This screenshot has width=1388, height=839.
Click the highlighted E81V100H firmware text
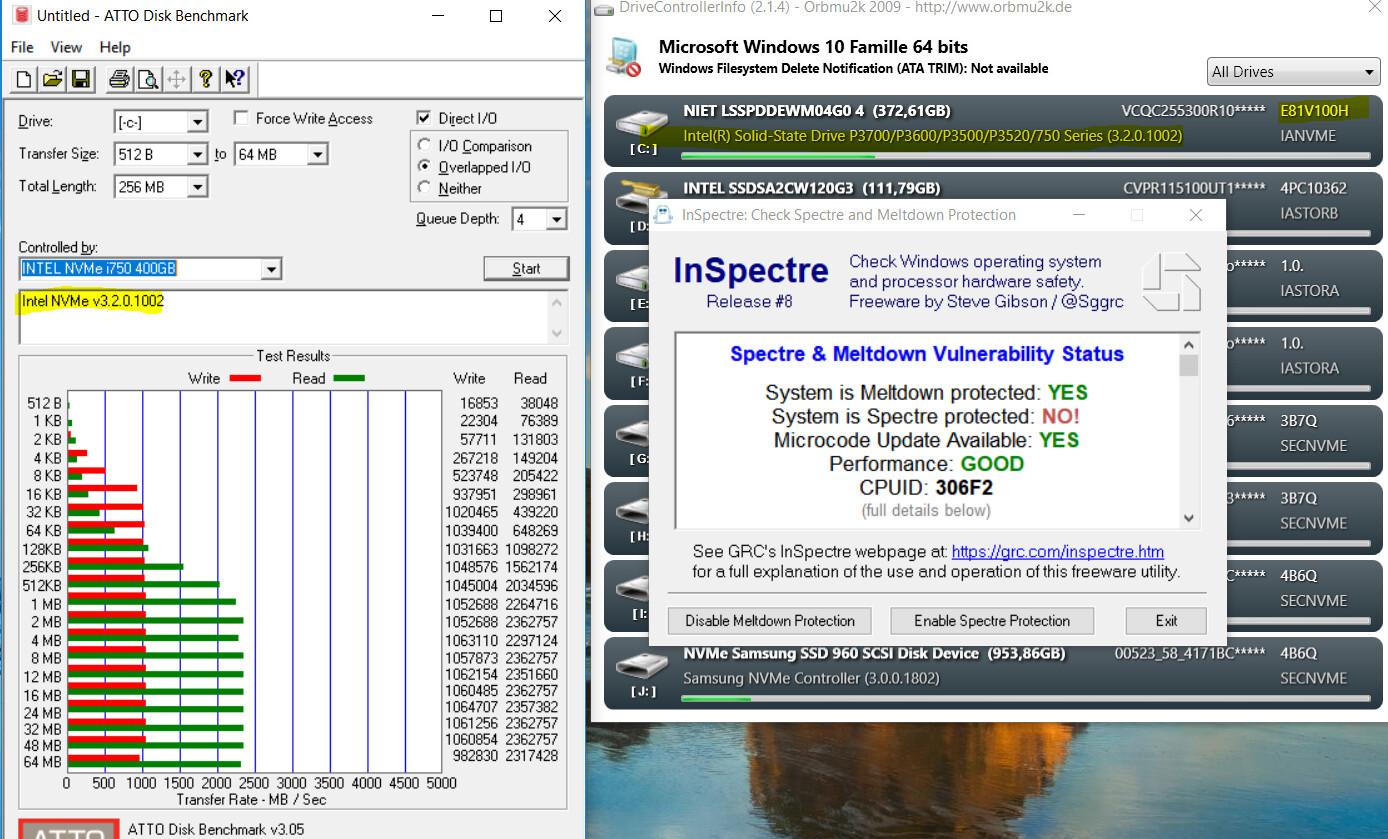[x=1314, y=111]
